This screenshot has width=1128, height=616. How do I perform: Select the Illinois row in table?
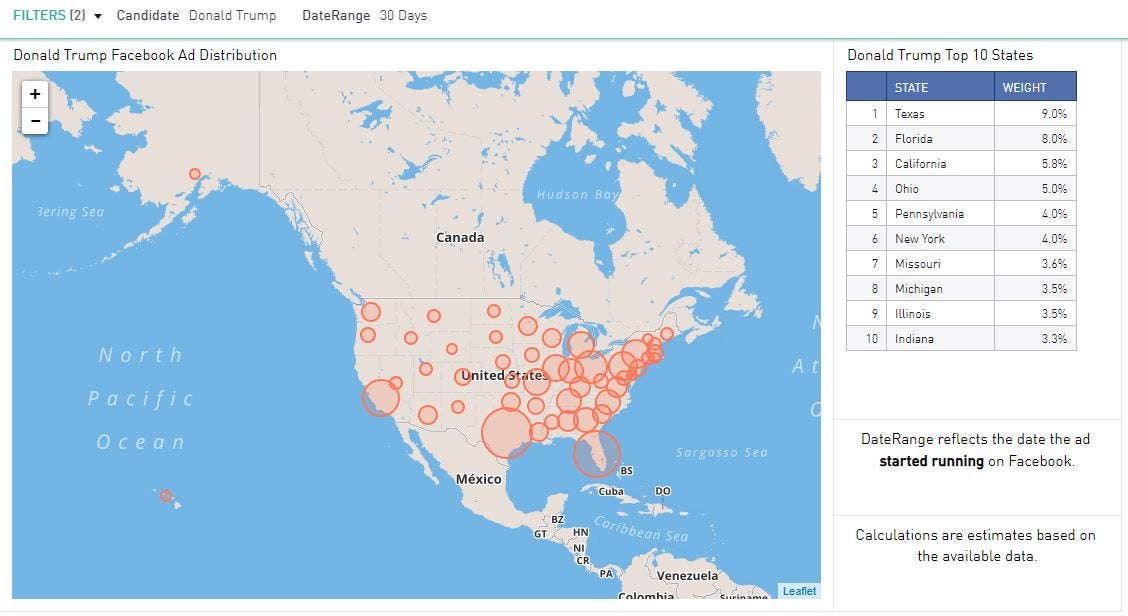(x=961, y=314)
